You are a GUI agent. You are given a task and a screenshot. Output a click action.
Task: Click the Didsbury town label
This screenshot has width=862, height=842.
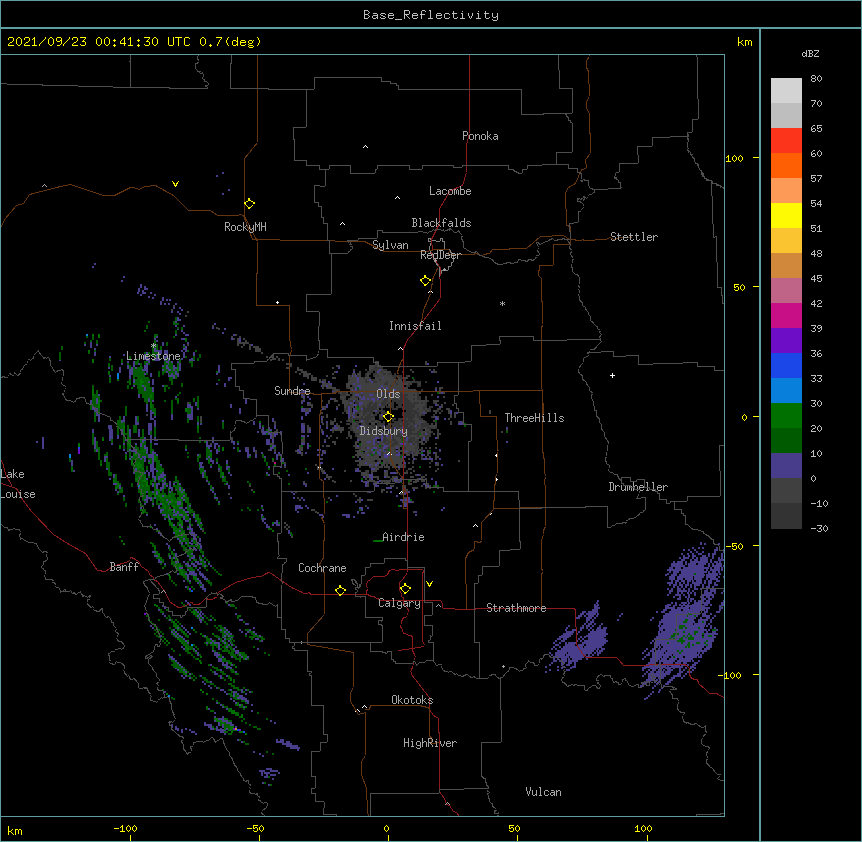384,431
